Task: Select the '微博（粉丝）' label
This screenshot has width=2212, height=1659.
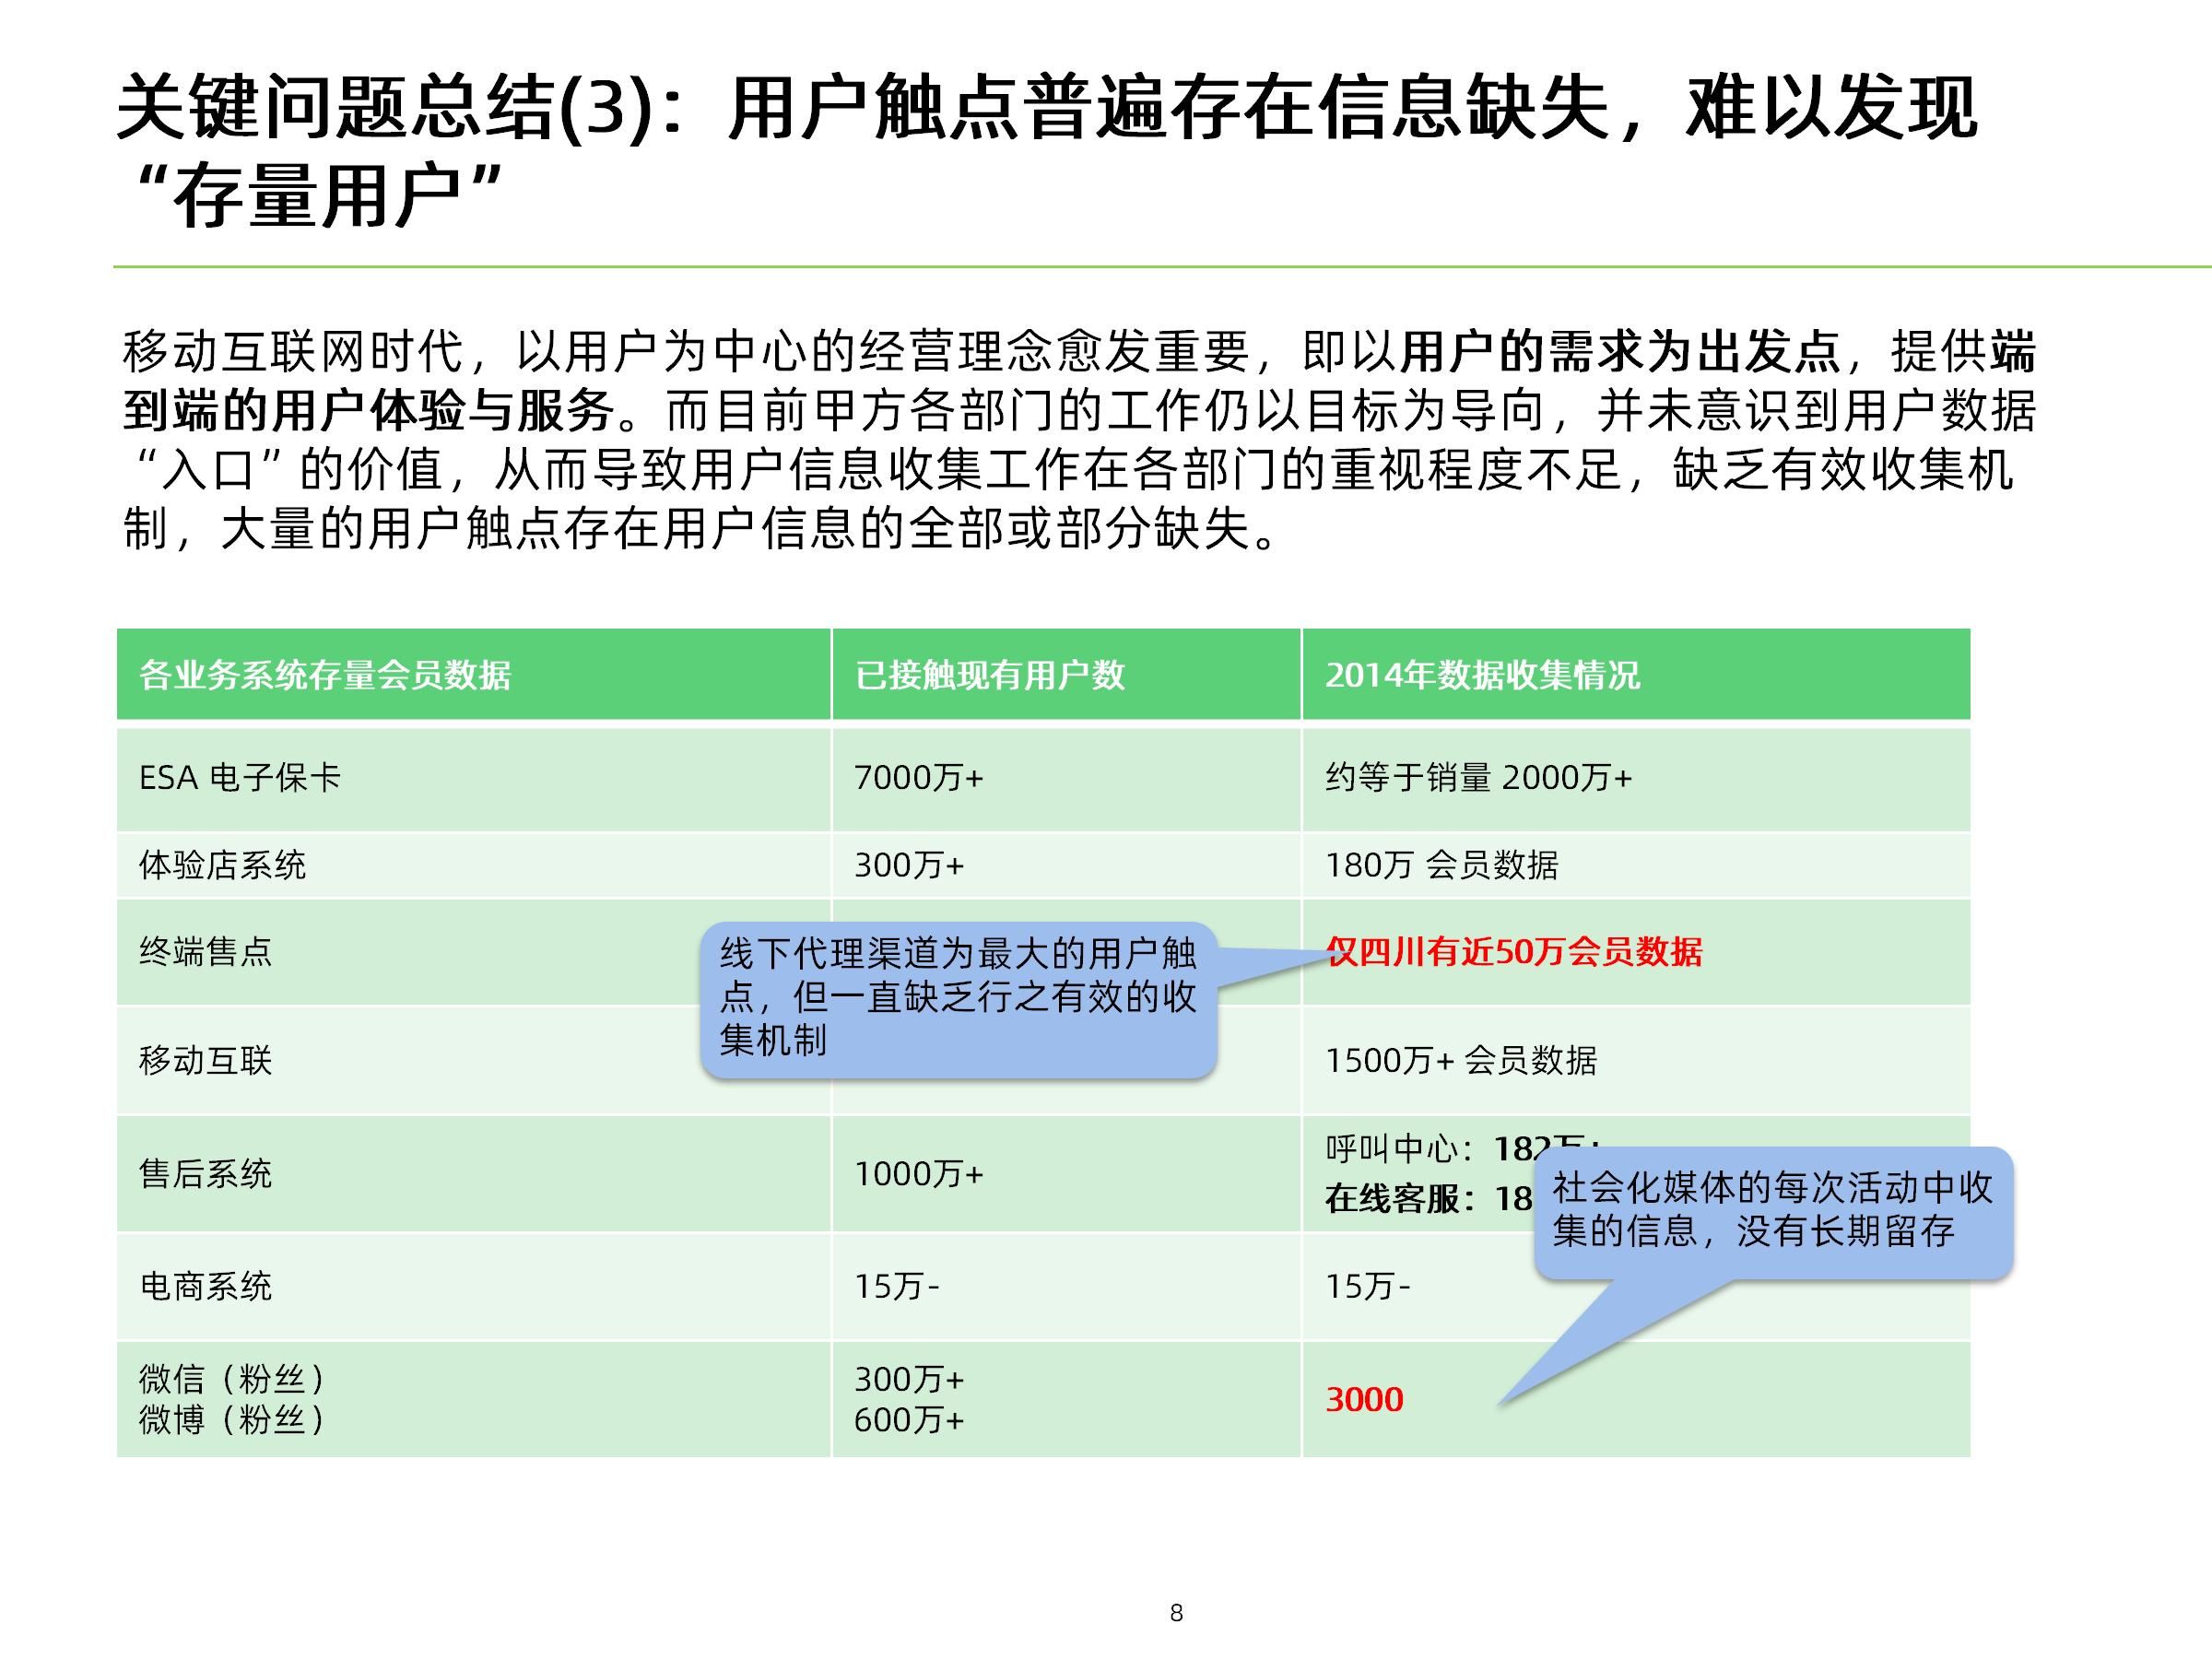Action: [231, 1419]
